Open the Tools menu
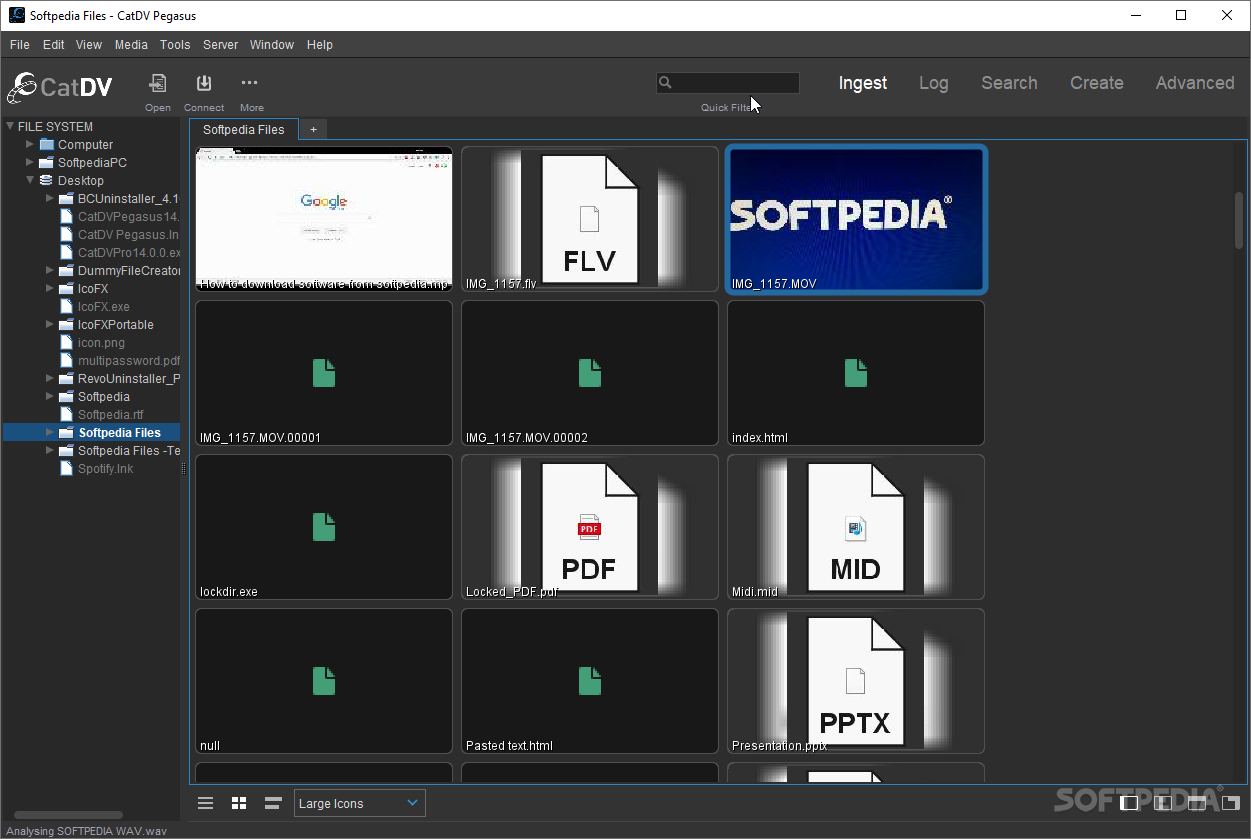 coord(175,45)
